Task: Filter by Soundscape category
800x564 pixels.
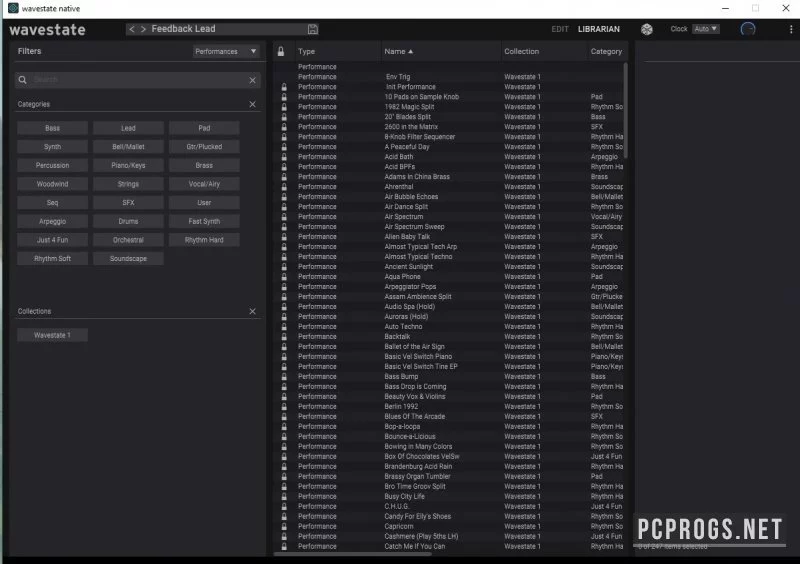Action: pos(128,259)
